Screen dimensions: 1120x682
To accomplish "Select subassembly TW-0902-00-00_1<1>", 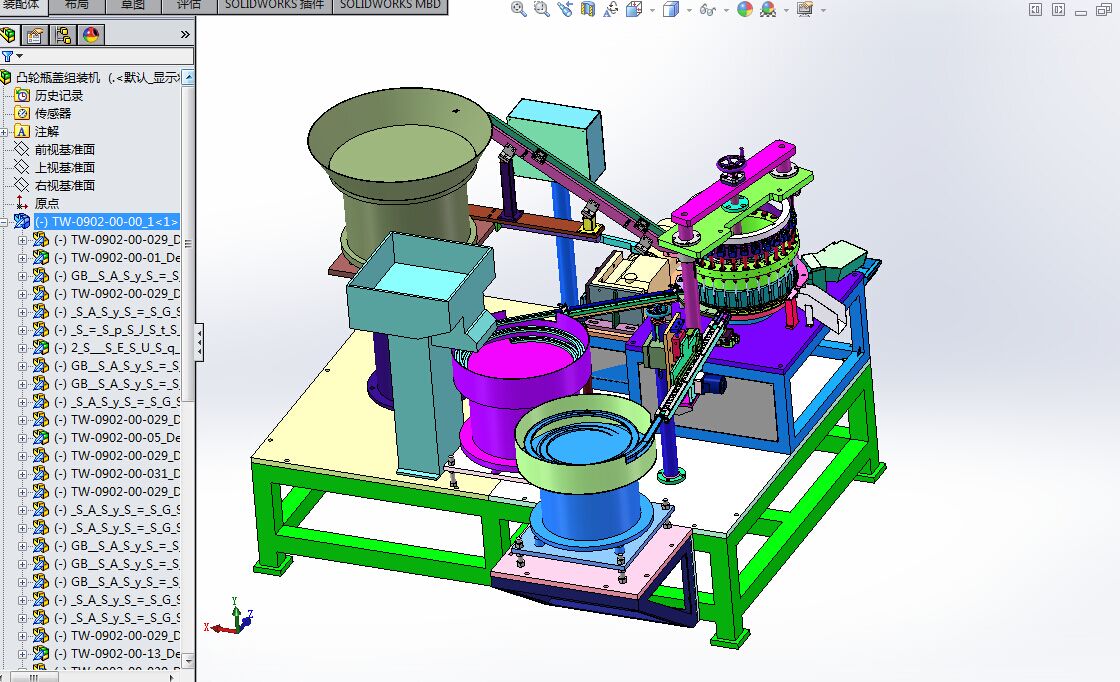I will [106, 221].
